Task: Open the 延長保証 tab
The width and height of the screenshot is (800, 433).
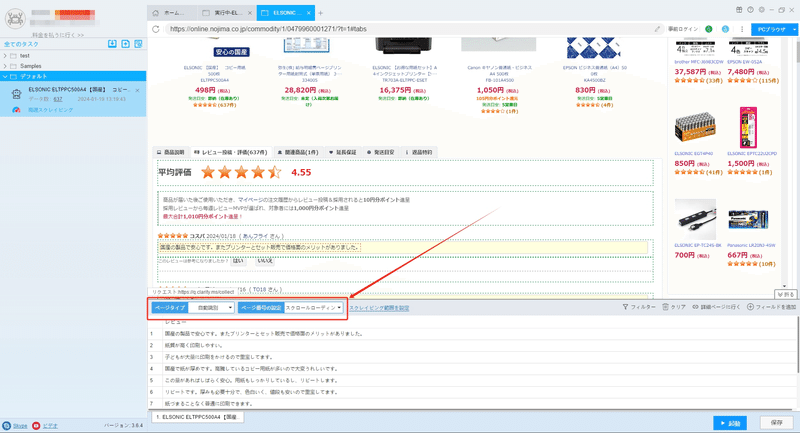Action: [342, 152]
